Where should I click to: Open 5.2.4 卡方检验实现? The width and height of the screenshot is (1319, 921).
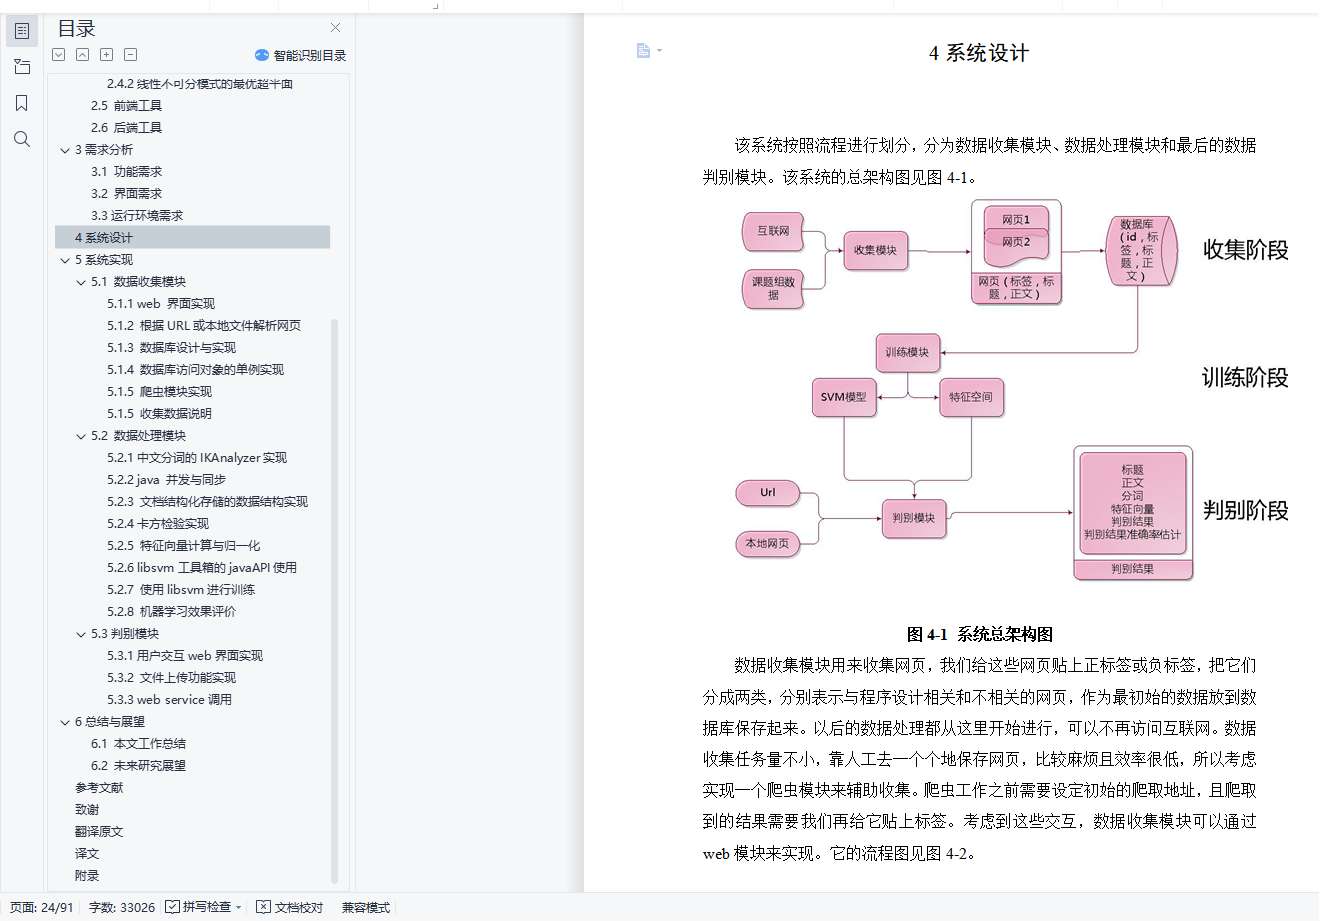[x=158, y=524]
